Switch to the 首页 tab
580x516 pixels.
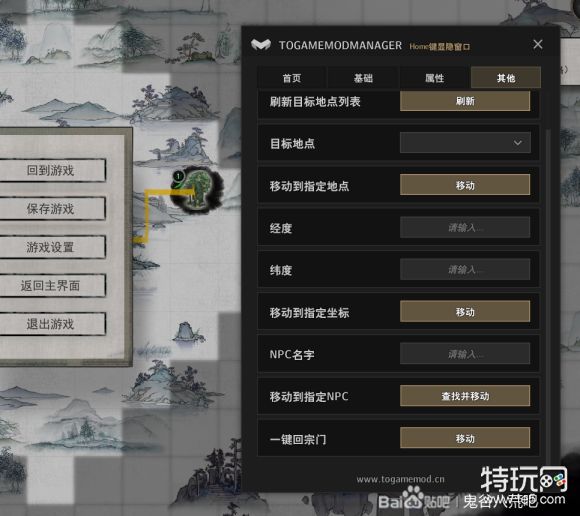pos(292,78)
